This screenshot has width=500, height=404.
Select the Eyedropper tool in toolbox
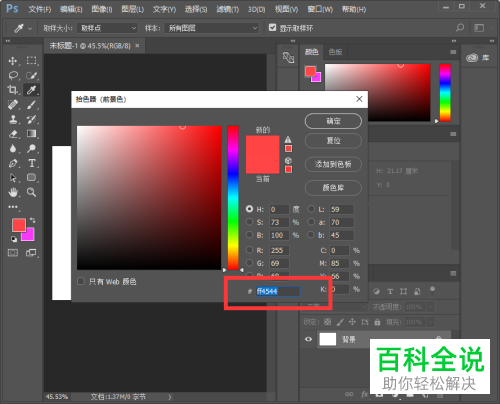pyautogui.click(x=32, y=90)
